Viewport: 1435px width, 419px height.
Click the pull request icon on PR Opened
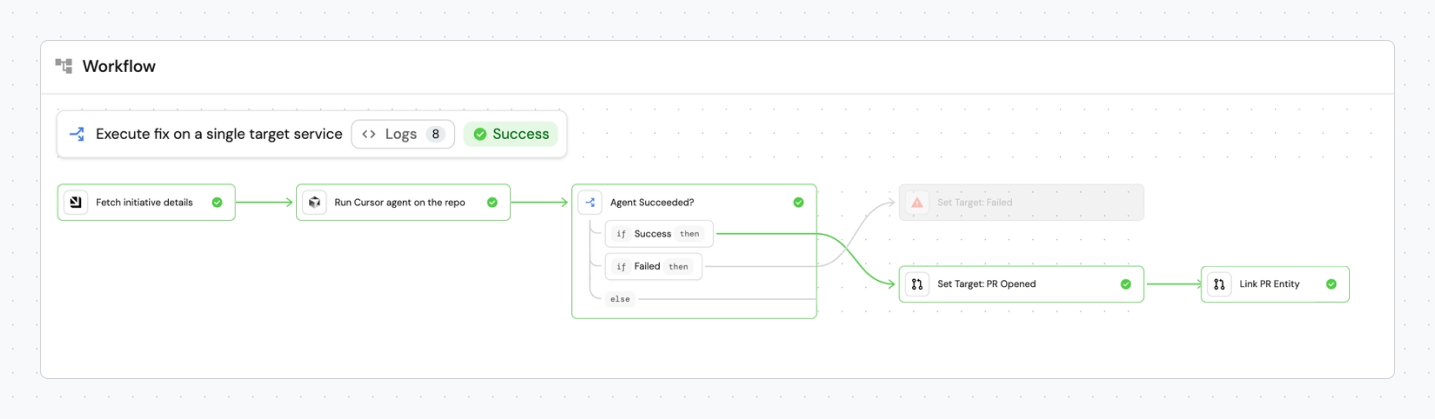tap(916, 284)
